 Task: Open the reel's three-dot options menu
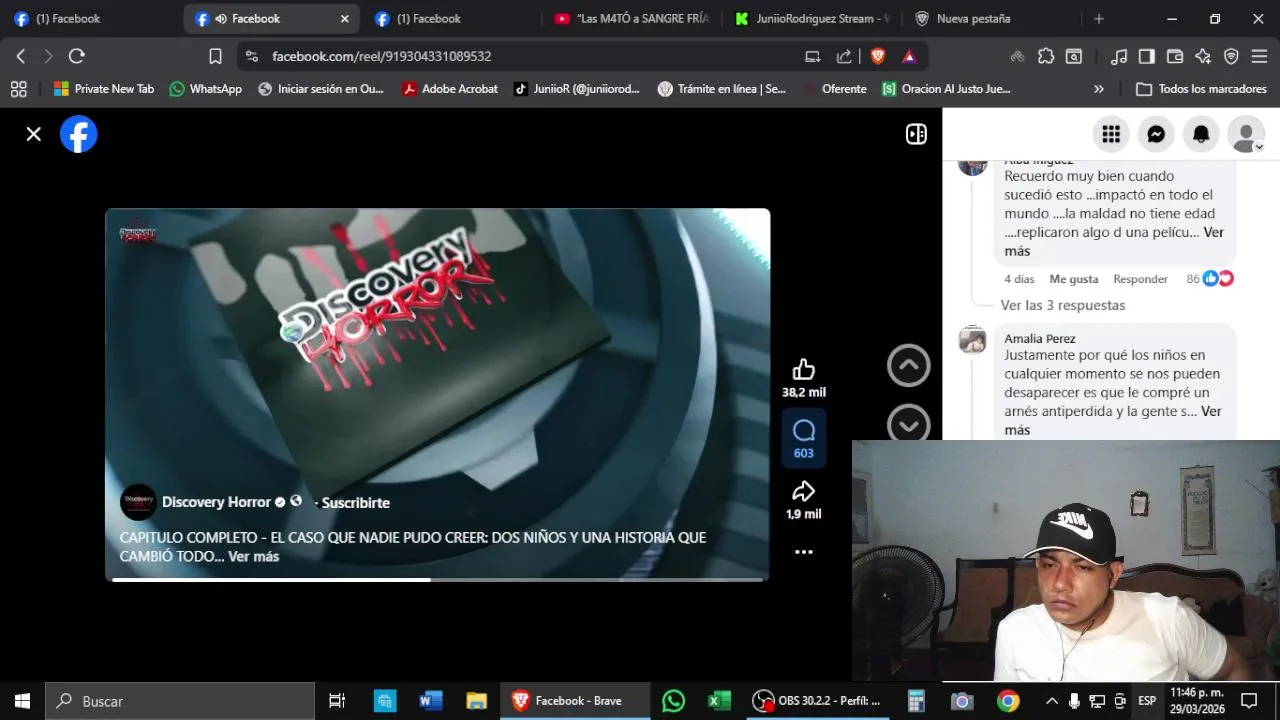pyautogui.click(x=804, y=552)
